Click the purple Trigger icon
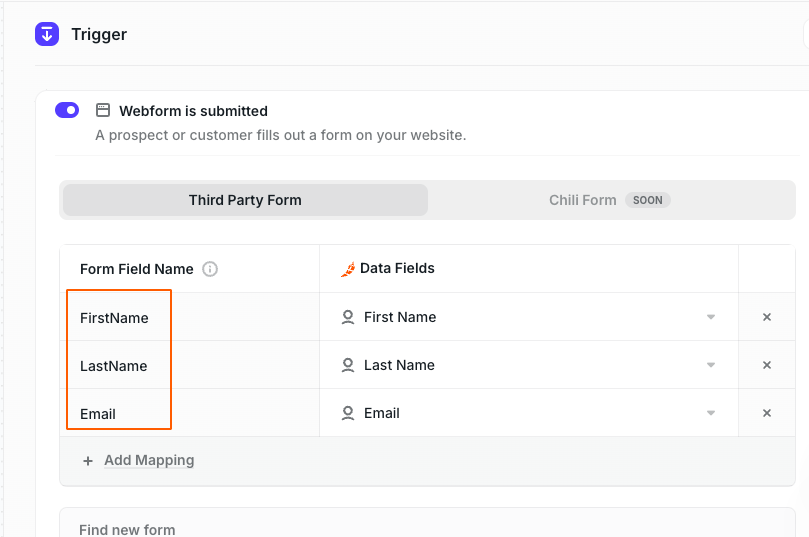The height and width of the screenshot is (537, 809). click(47, 35)
